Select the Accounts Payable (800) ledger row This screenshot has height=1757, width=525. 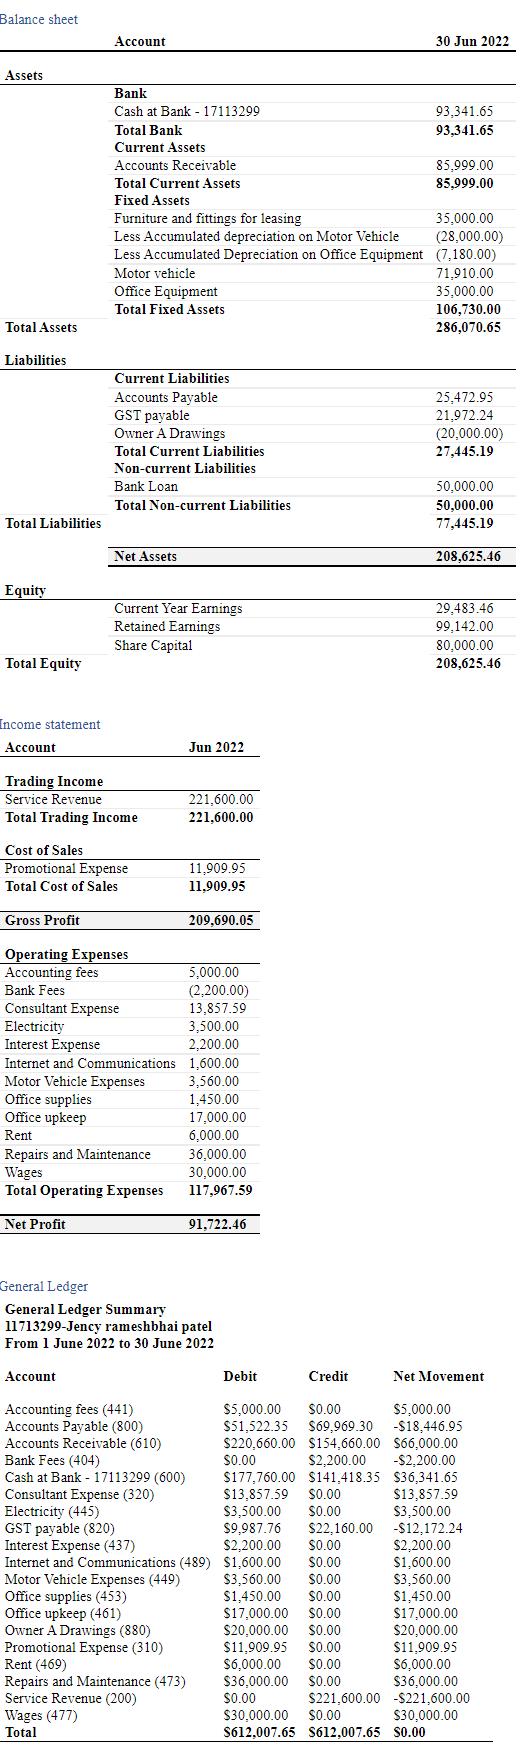(x=240, y=1426)
